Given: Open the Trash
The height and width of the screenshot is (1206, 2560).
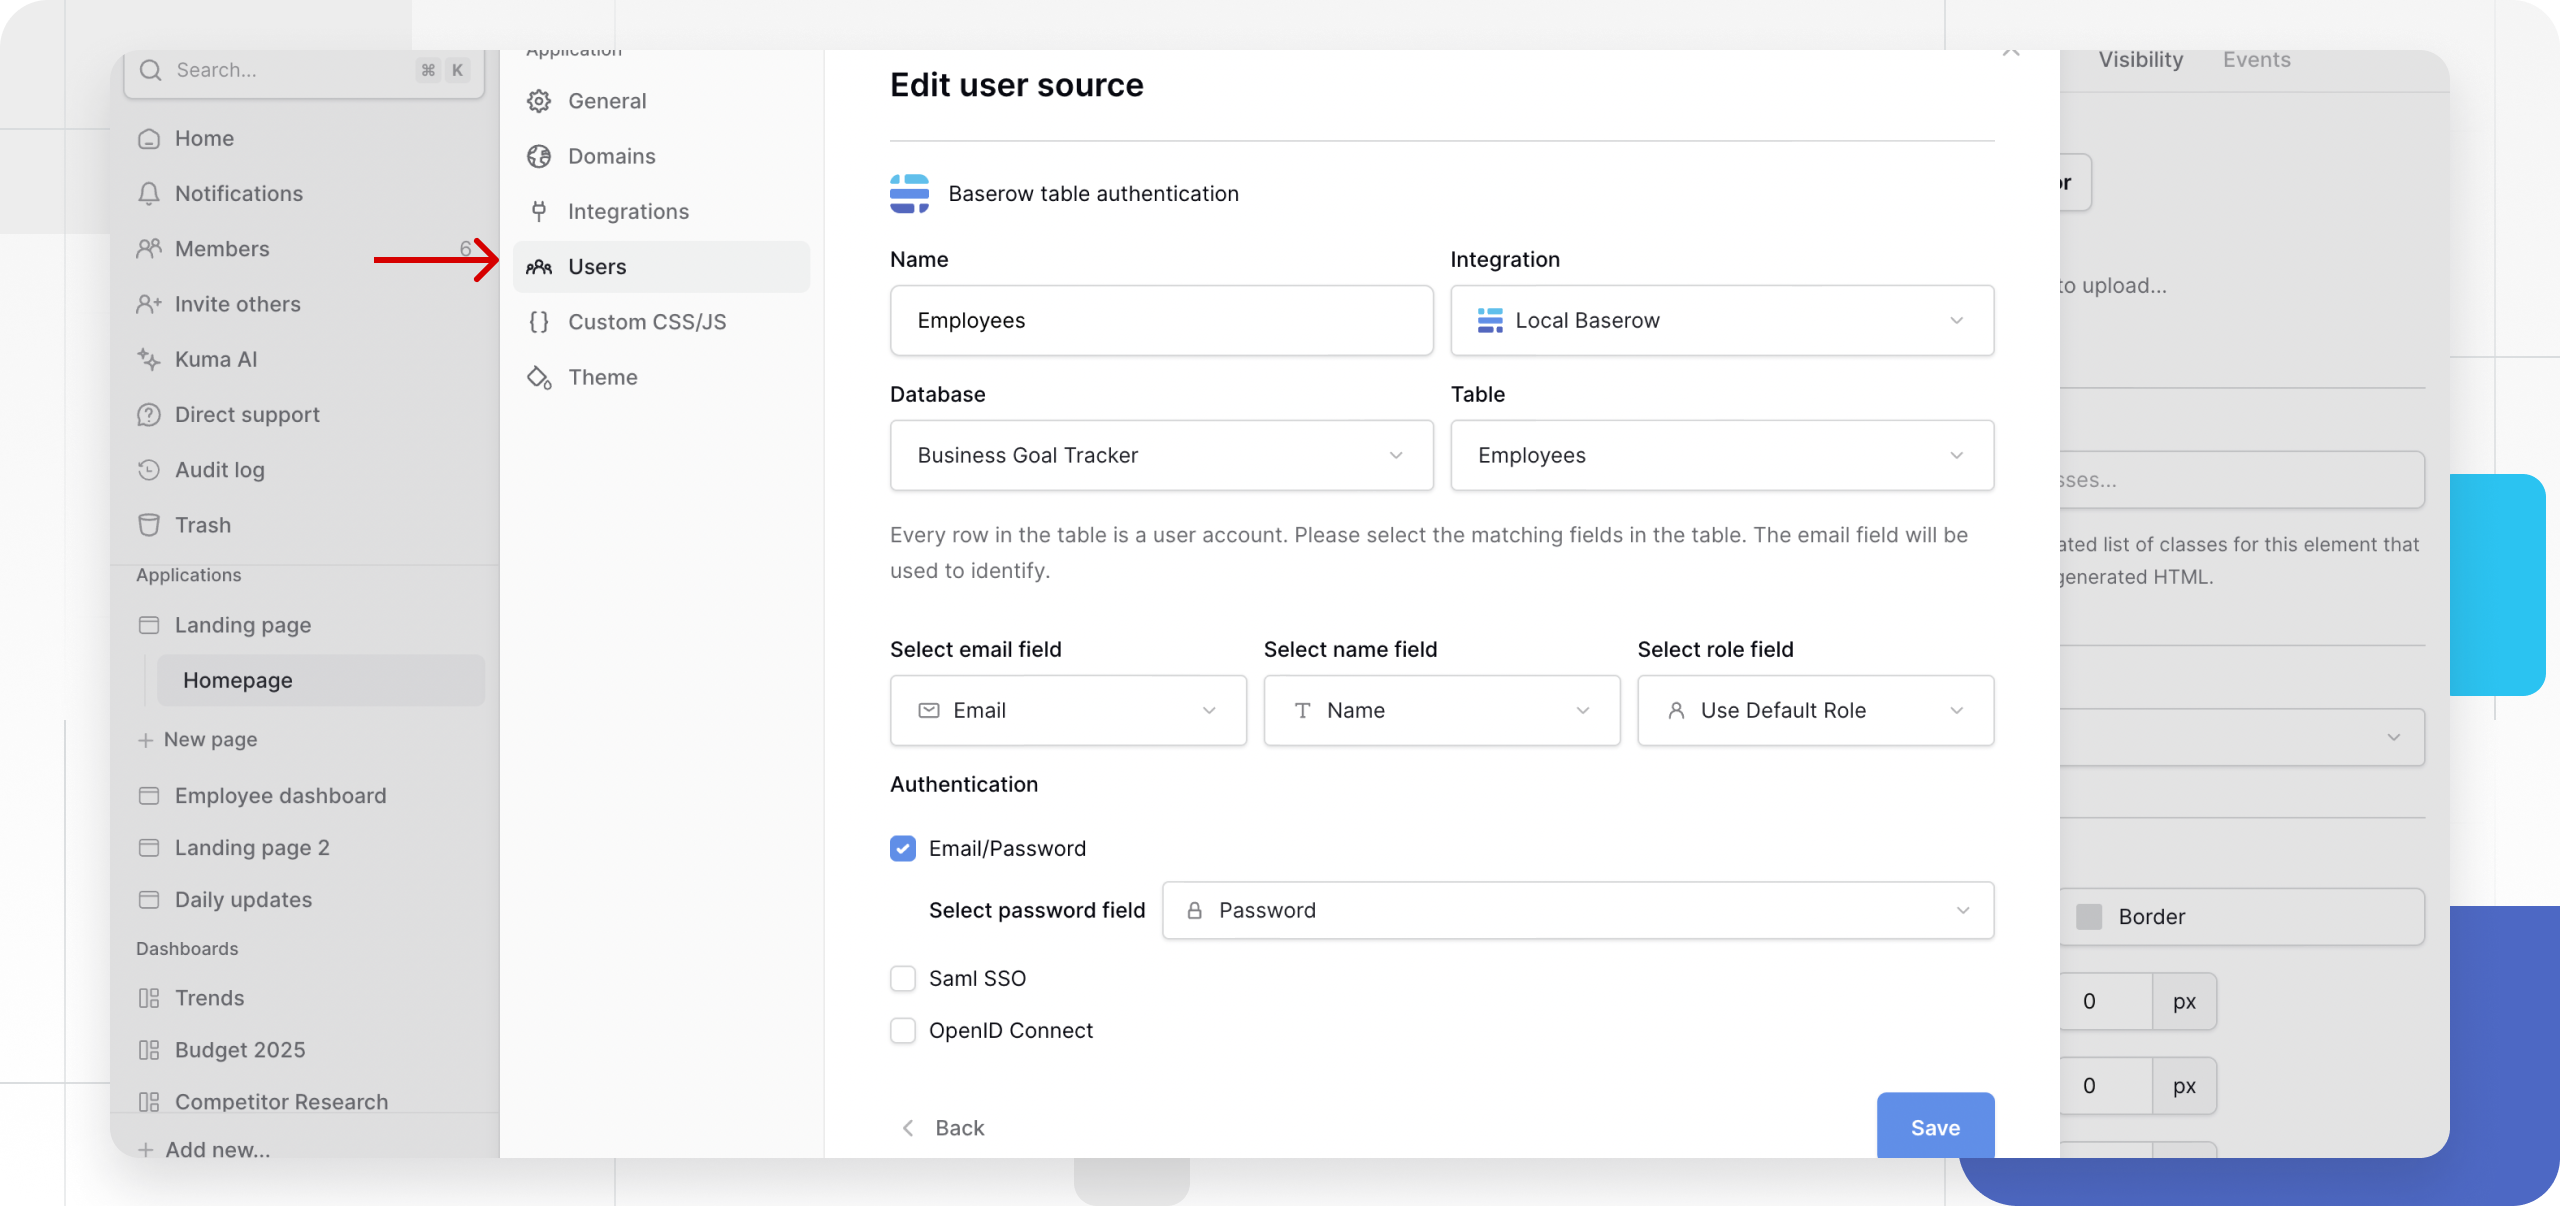Looking at the screenshot, I should tap(202, 524).
